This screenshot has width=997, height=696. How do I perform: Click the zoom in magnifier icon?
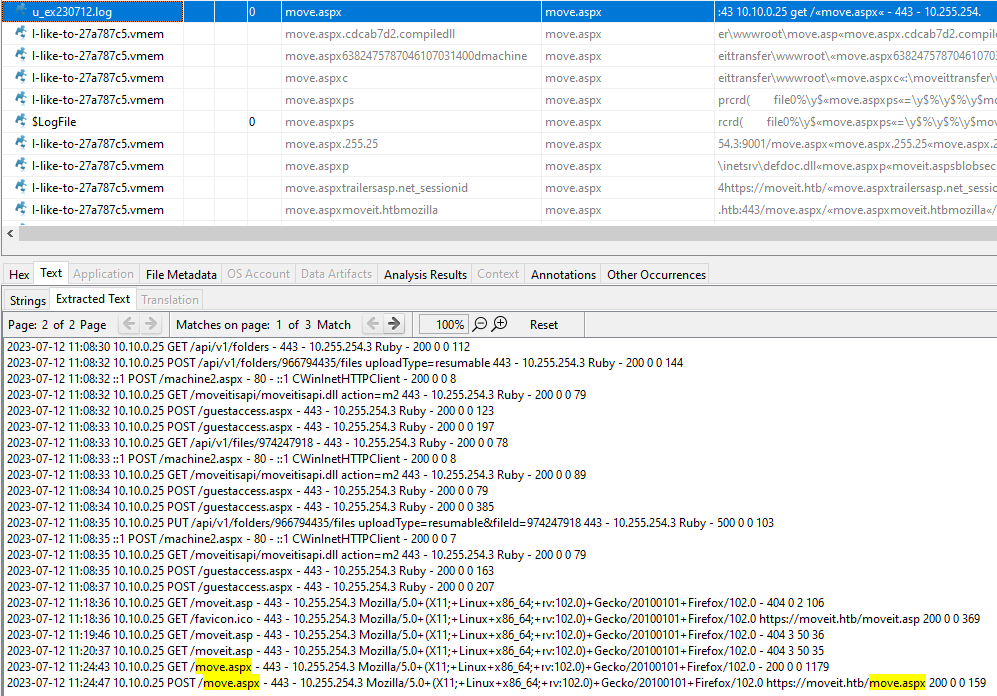(500, 324)
